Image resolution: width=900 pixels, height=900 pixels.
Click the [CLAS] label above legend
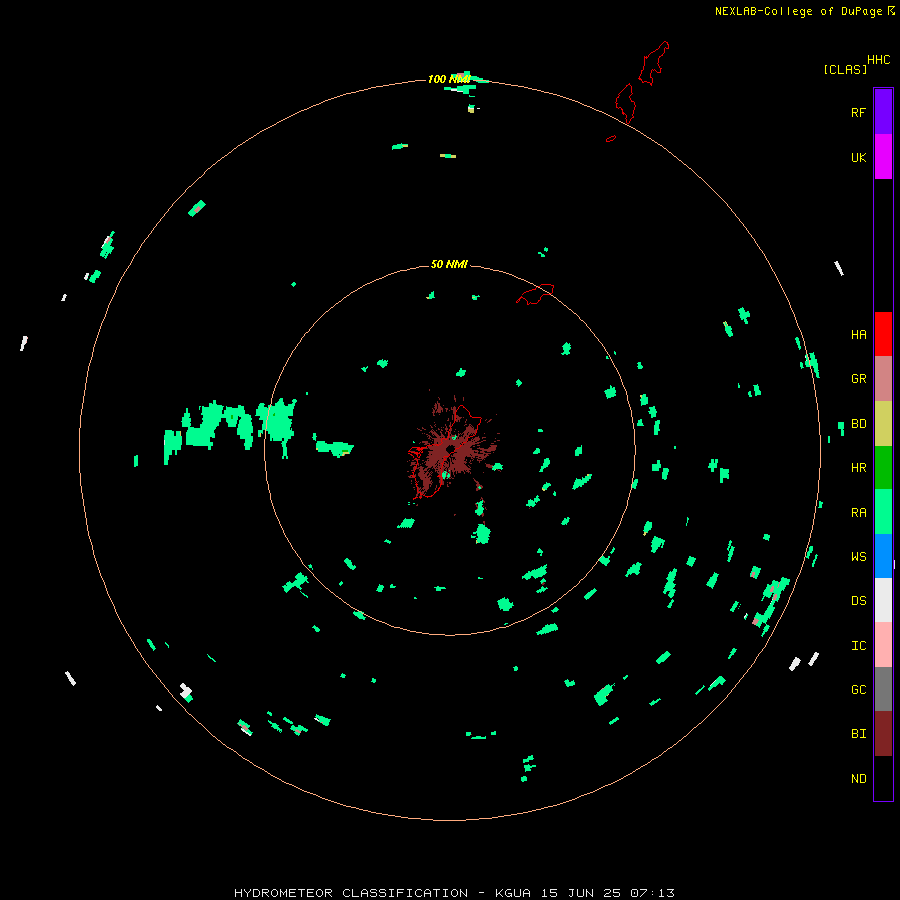(x=845, y=69)
